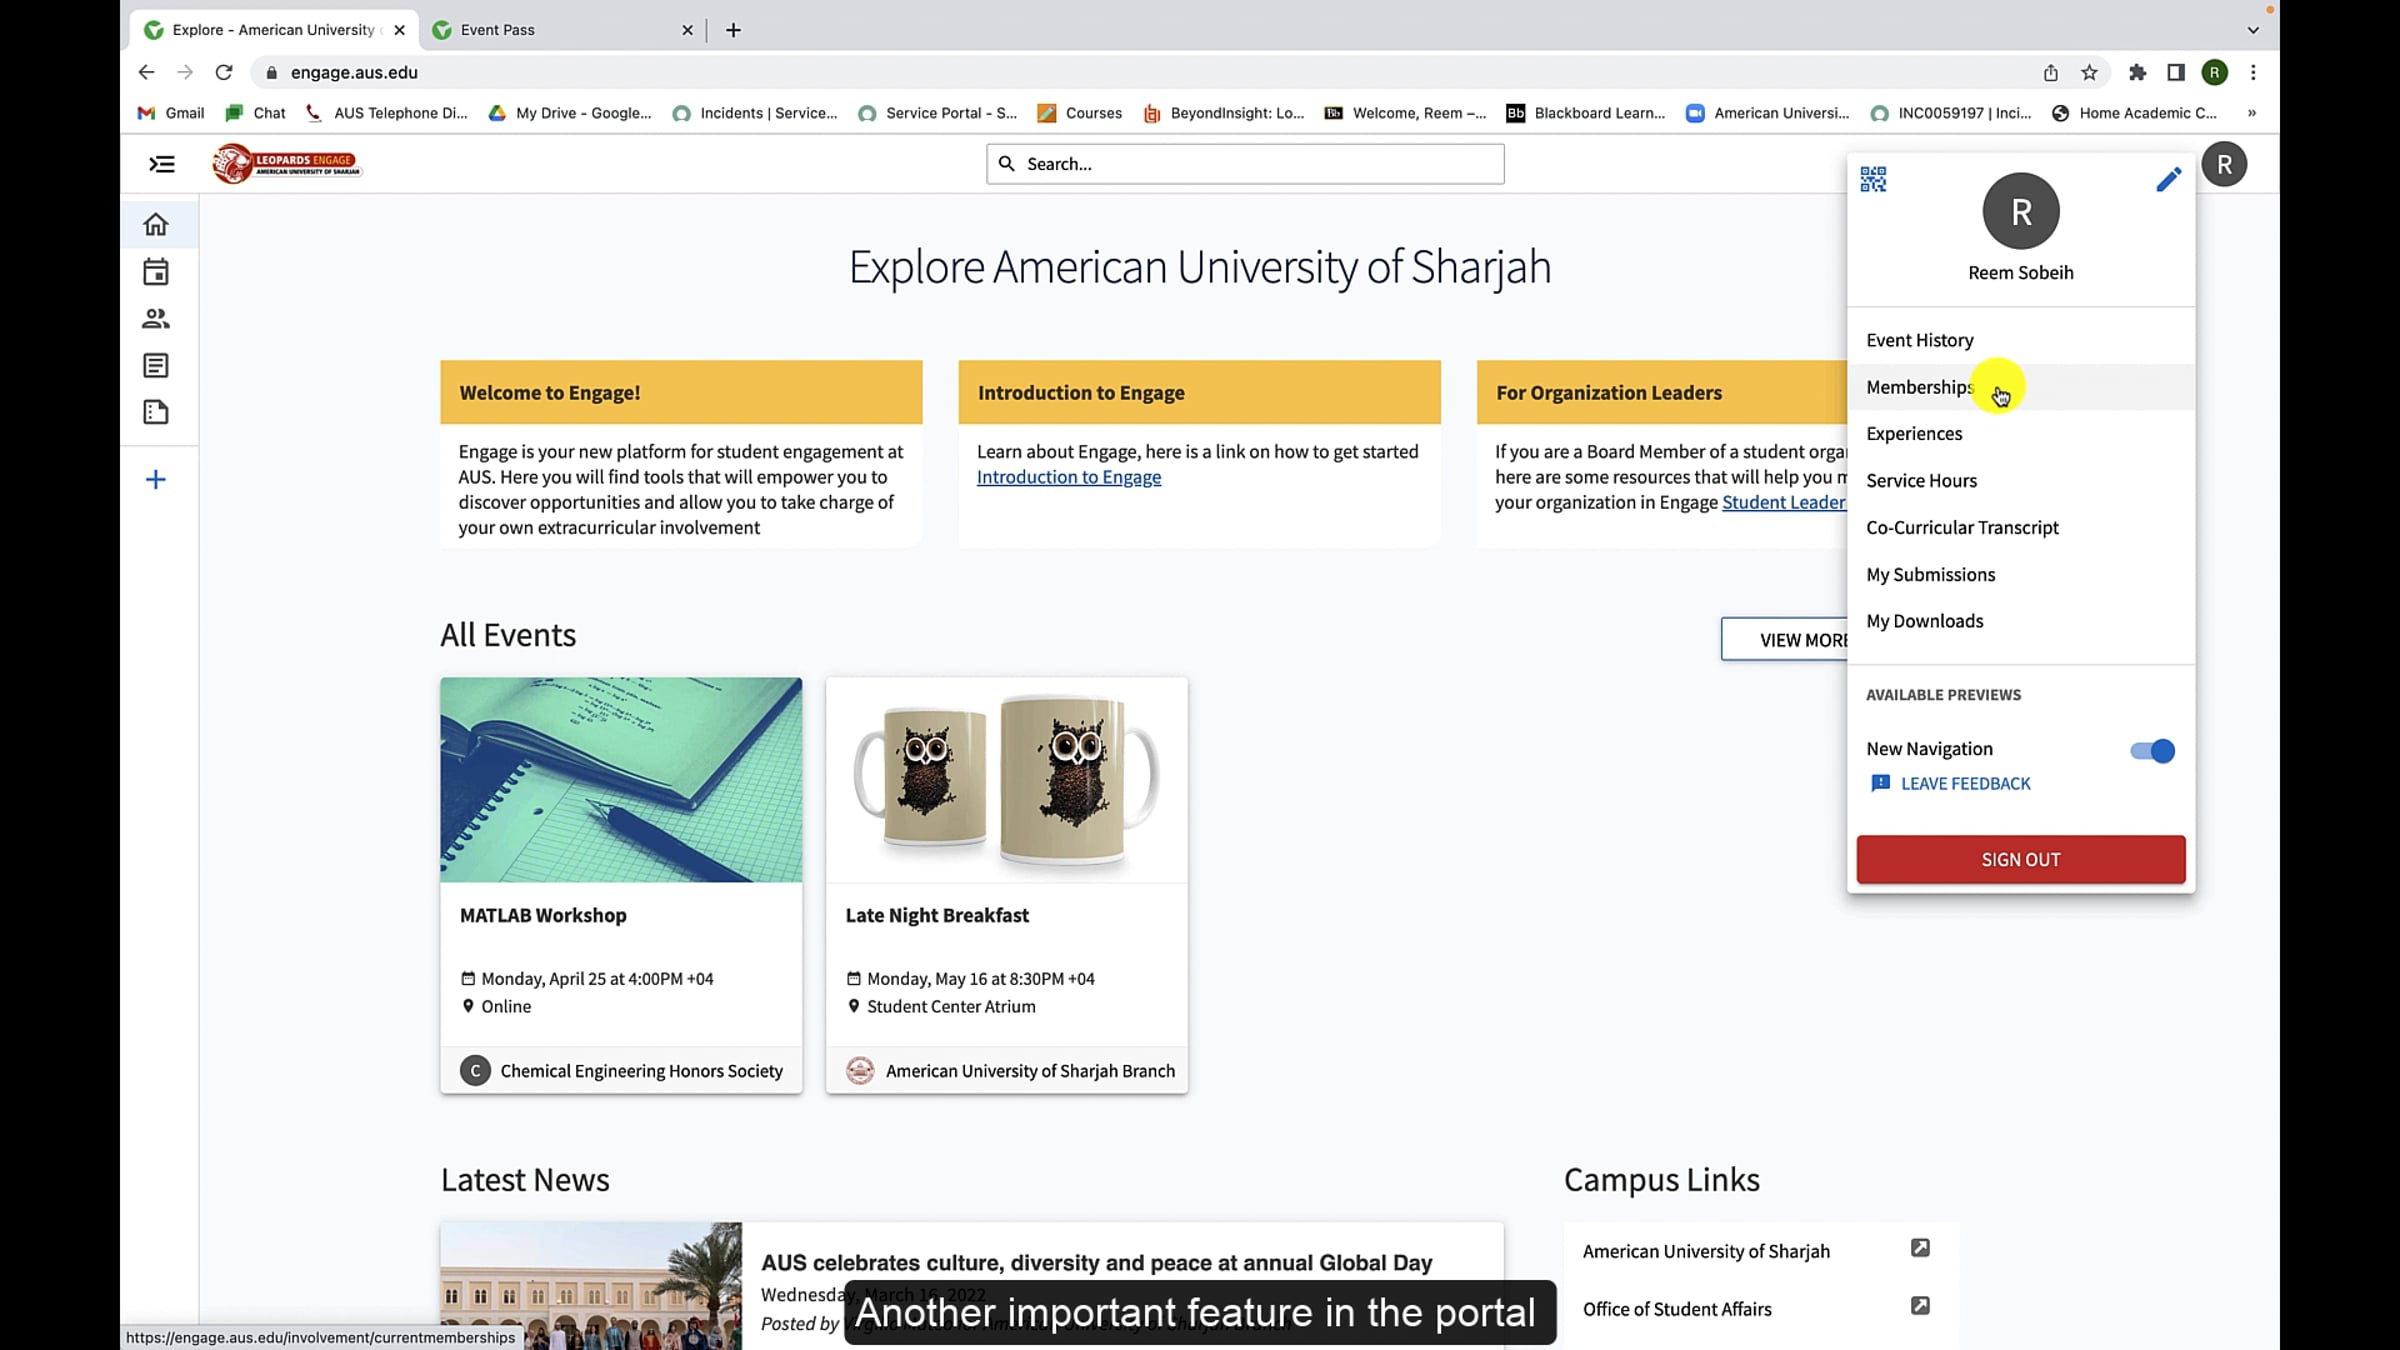Screen dimensions: 2400x1350
Task: Open Service Hours menu item
Action: [x=2021, y=481]
